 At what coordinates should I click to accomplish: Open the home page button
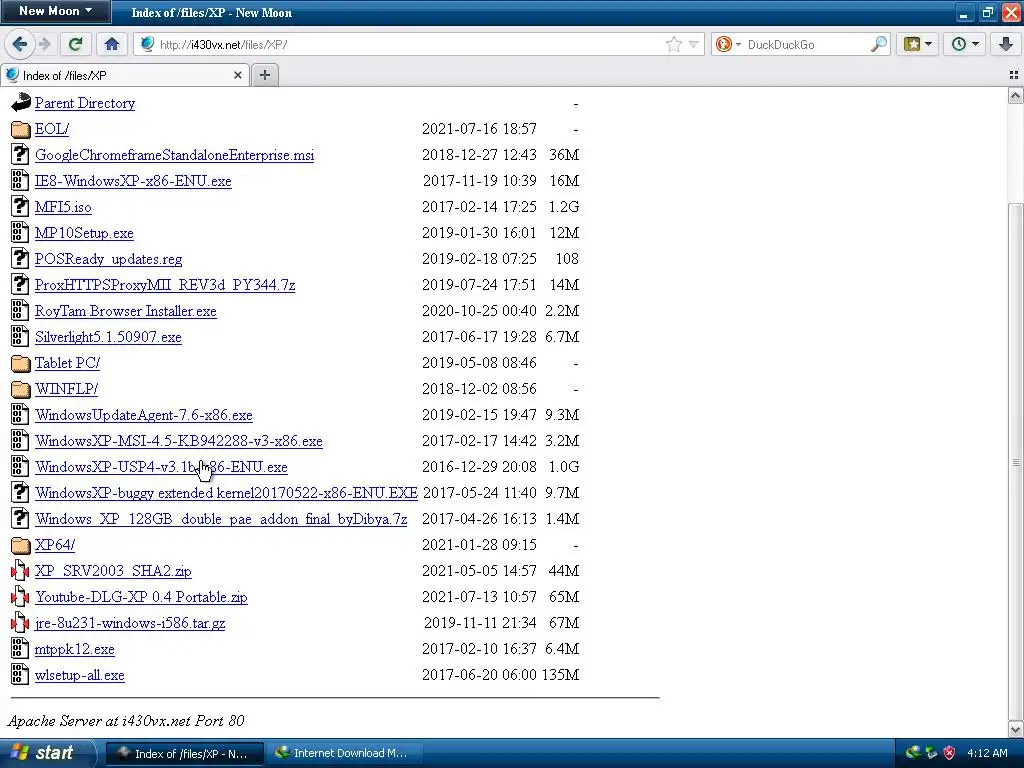point(112,44)
